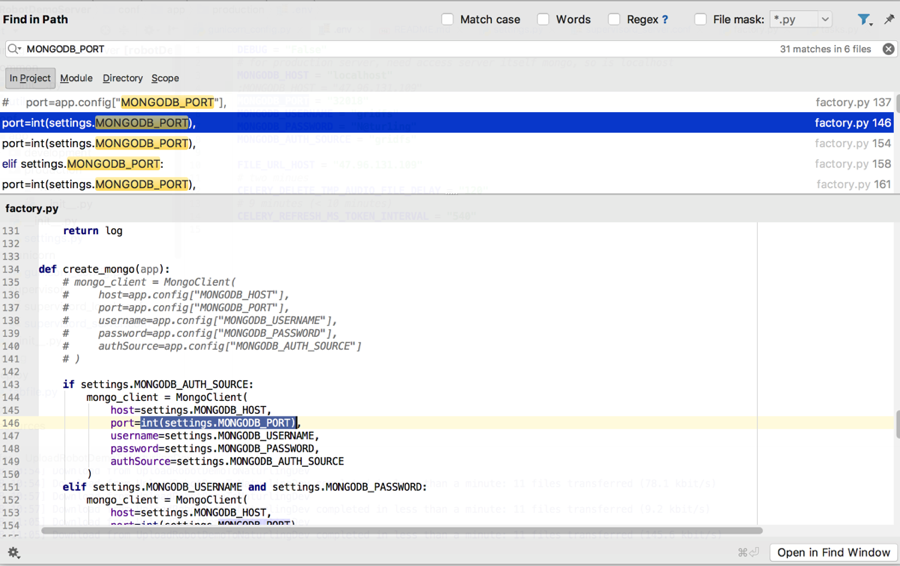Clear the search text with X icon

click(x=888, y=49)
